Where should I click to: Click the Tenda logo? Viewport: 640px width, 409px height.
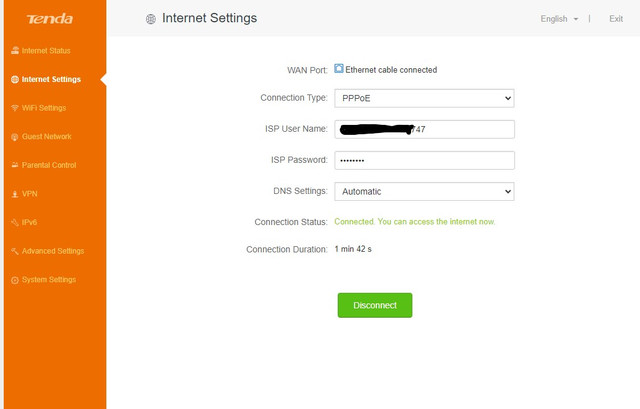coord(50,19)
